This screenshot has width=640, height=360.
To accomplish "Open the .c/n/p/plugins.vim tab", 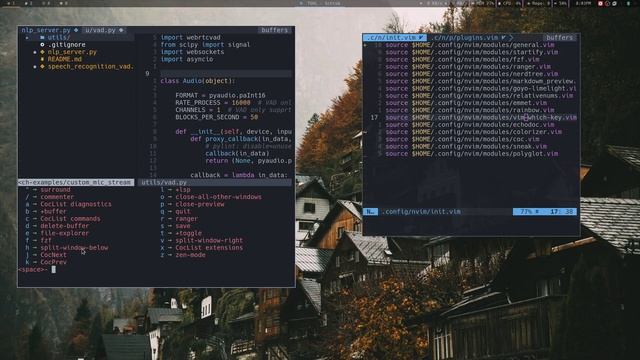I will pyautogui.click(x=469, y=38).
